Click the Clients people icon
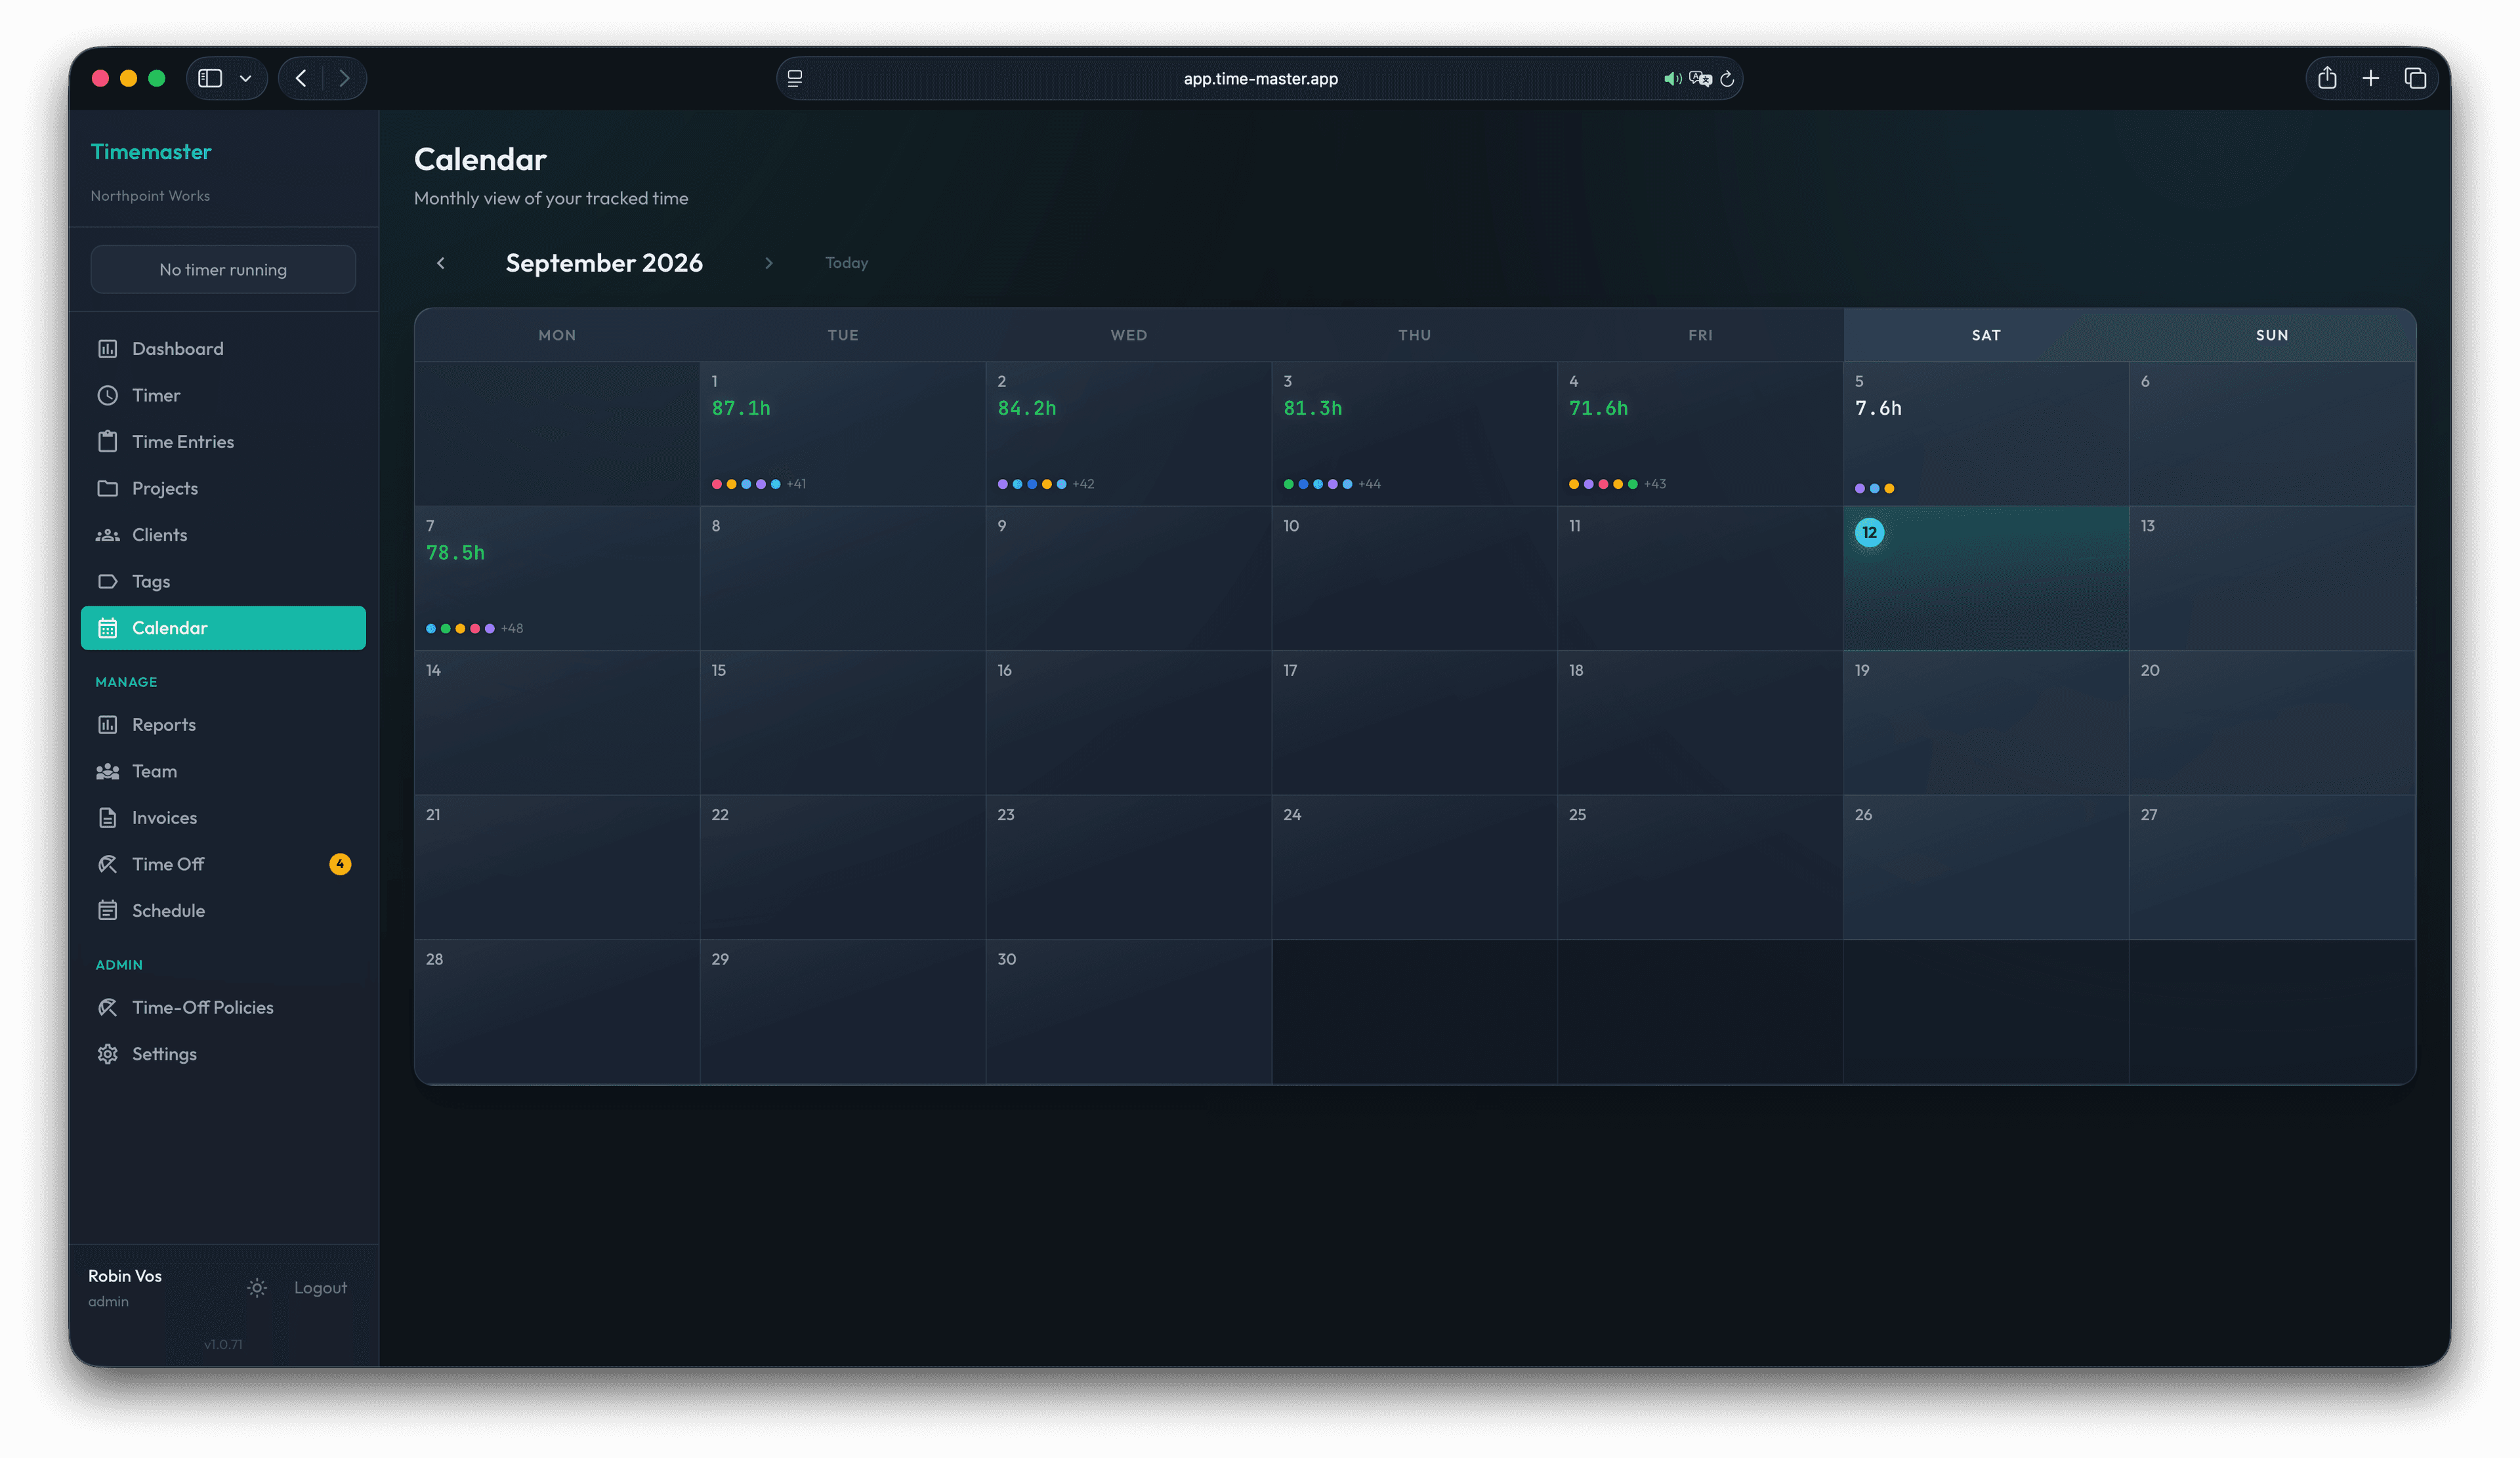Image resolution: width=2520 pixels, height=1458 pixels. coord(107,535)
